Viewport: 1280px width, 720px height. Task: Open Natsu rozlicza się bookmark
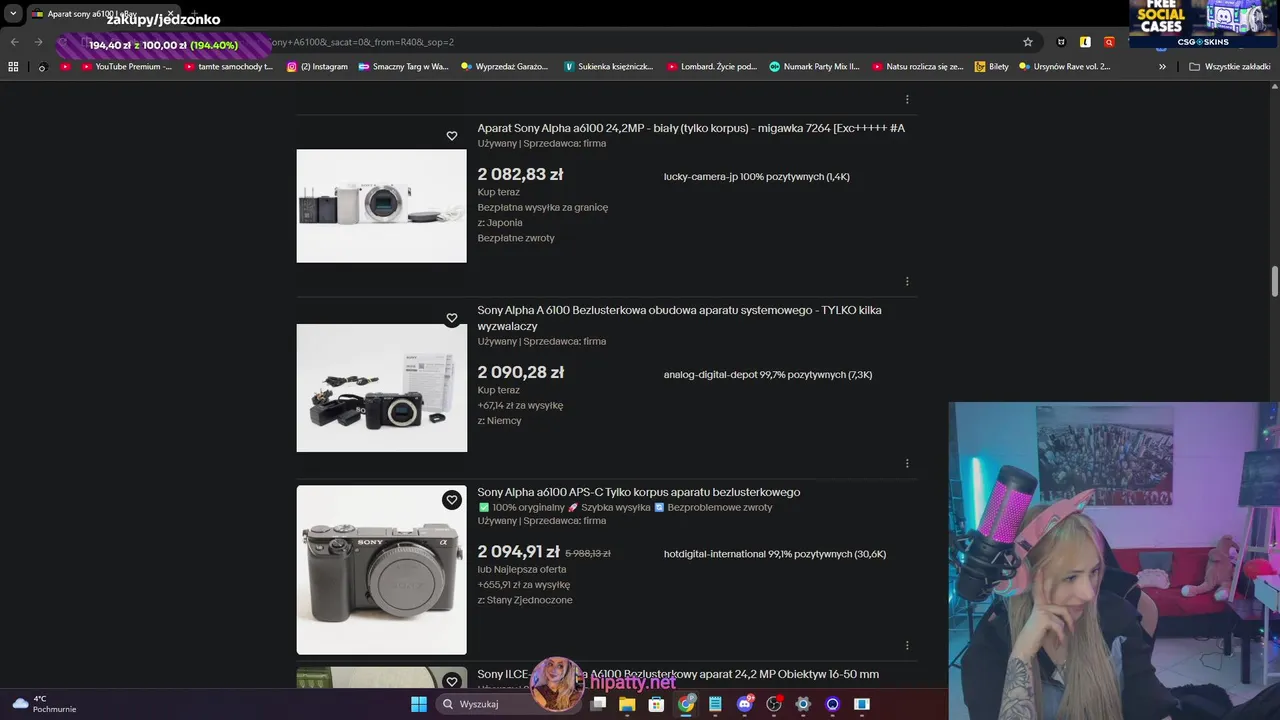917,67
